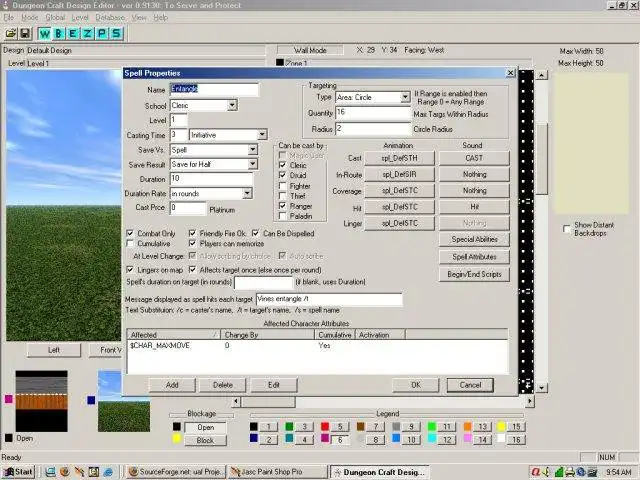The height and width of the screenshot is (480, 640).
Task: Click the Add attribute button
Action: (x=172, y=385)
